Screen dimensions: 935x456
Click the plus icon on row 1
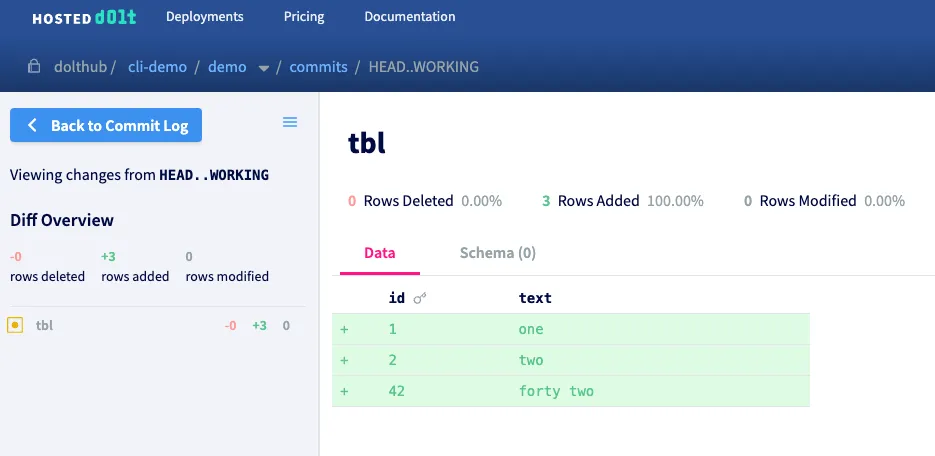pyautogui.click(x=344, y=329)
